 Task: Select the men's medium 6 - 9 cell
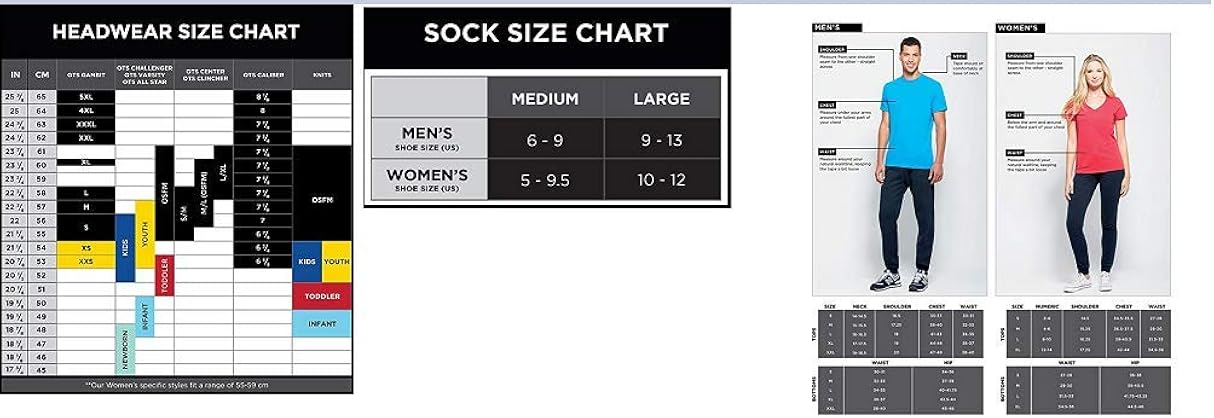pyautogui.click(x=545, y=140)
